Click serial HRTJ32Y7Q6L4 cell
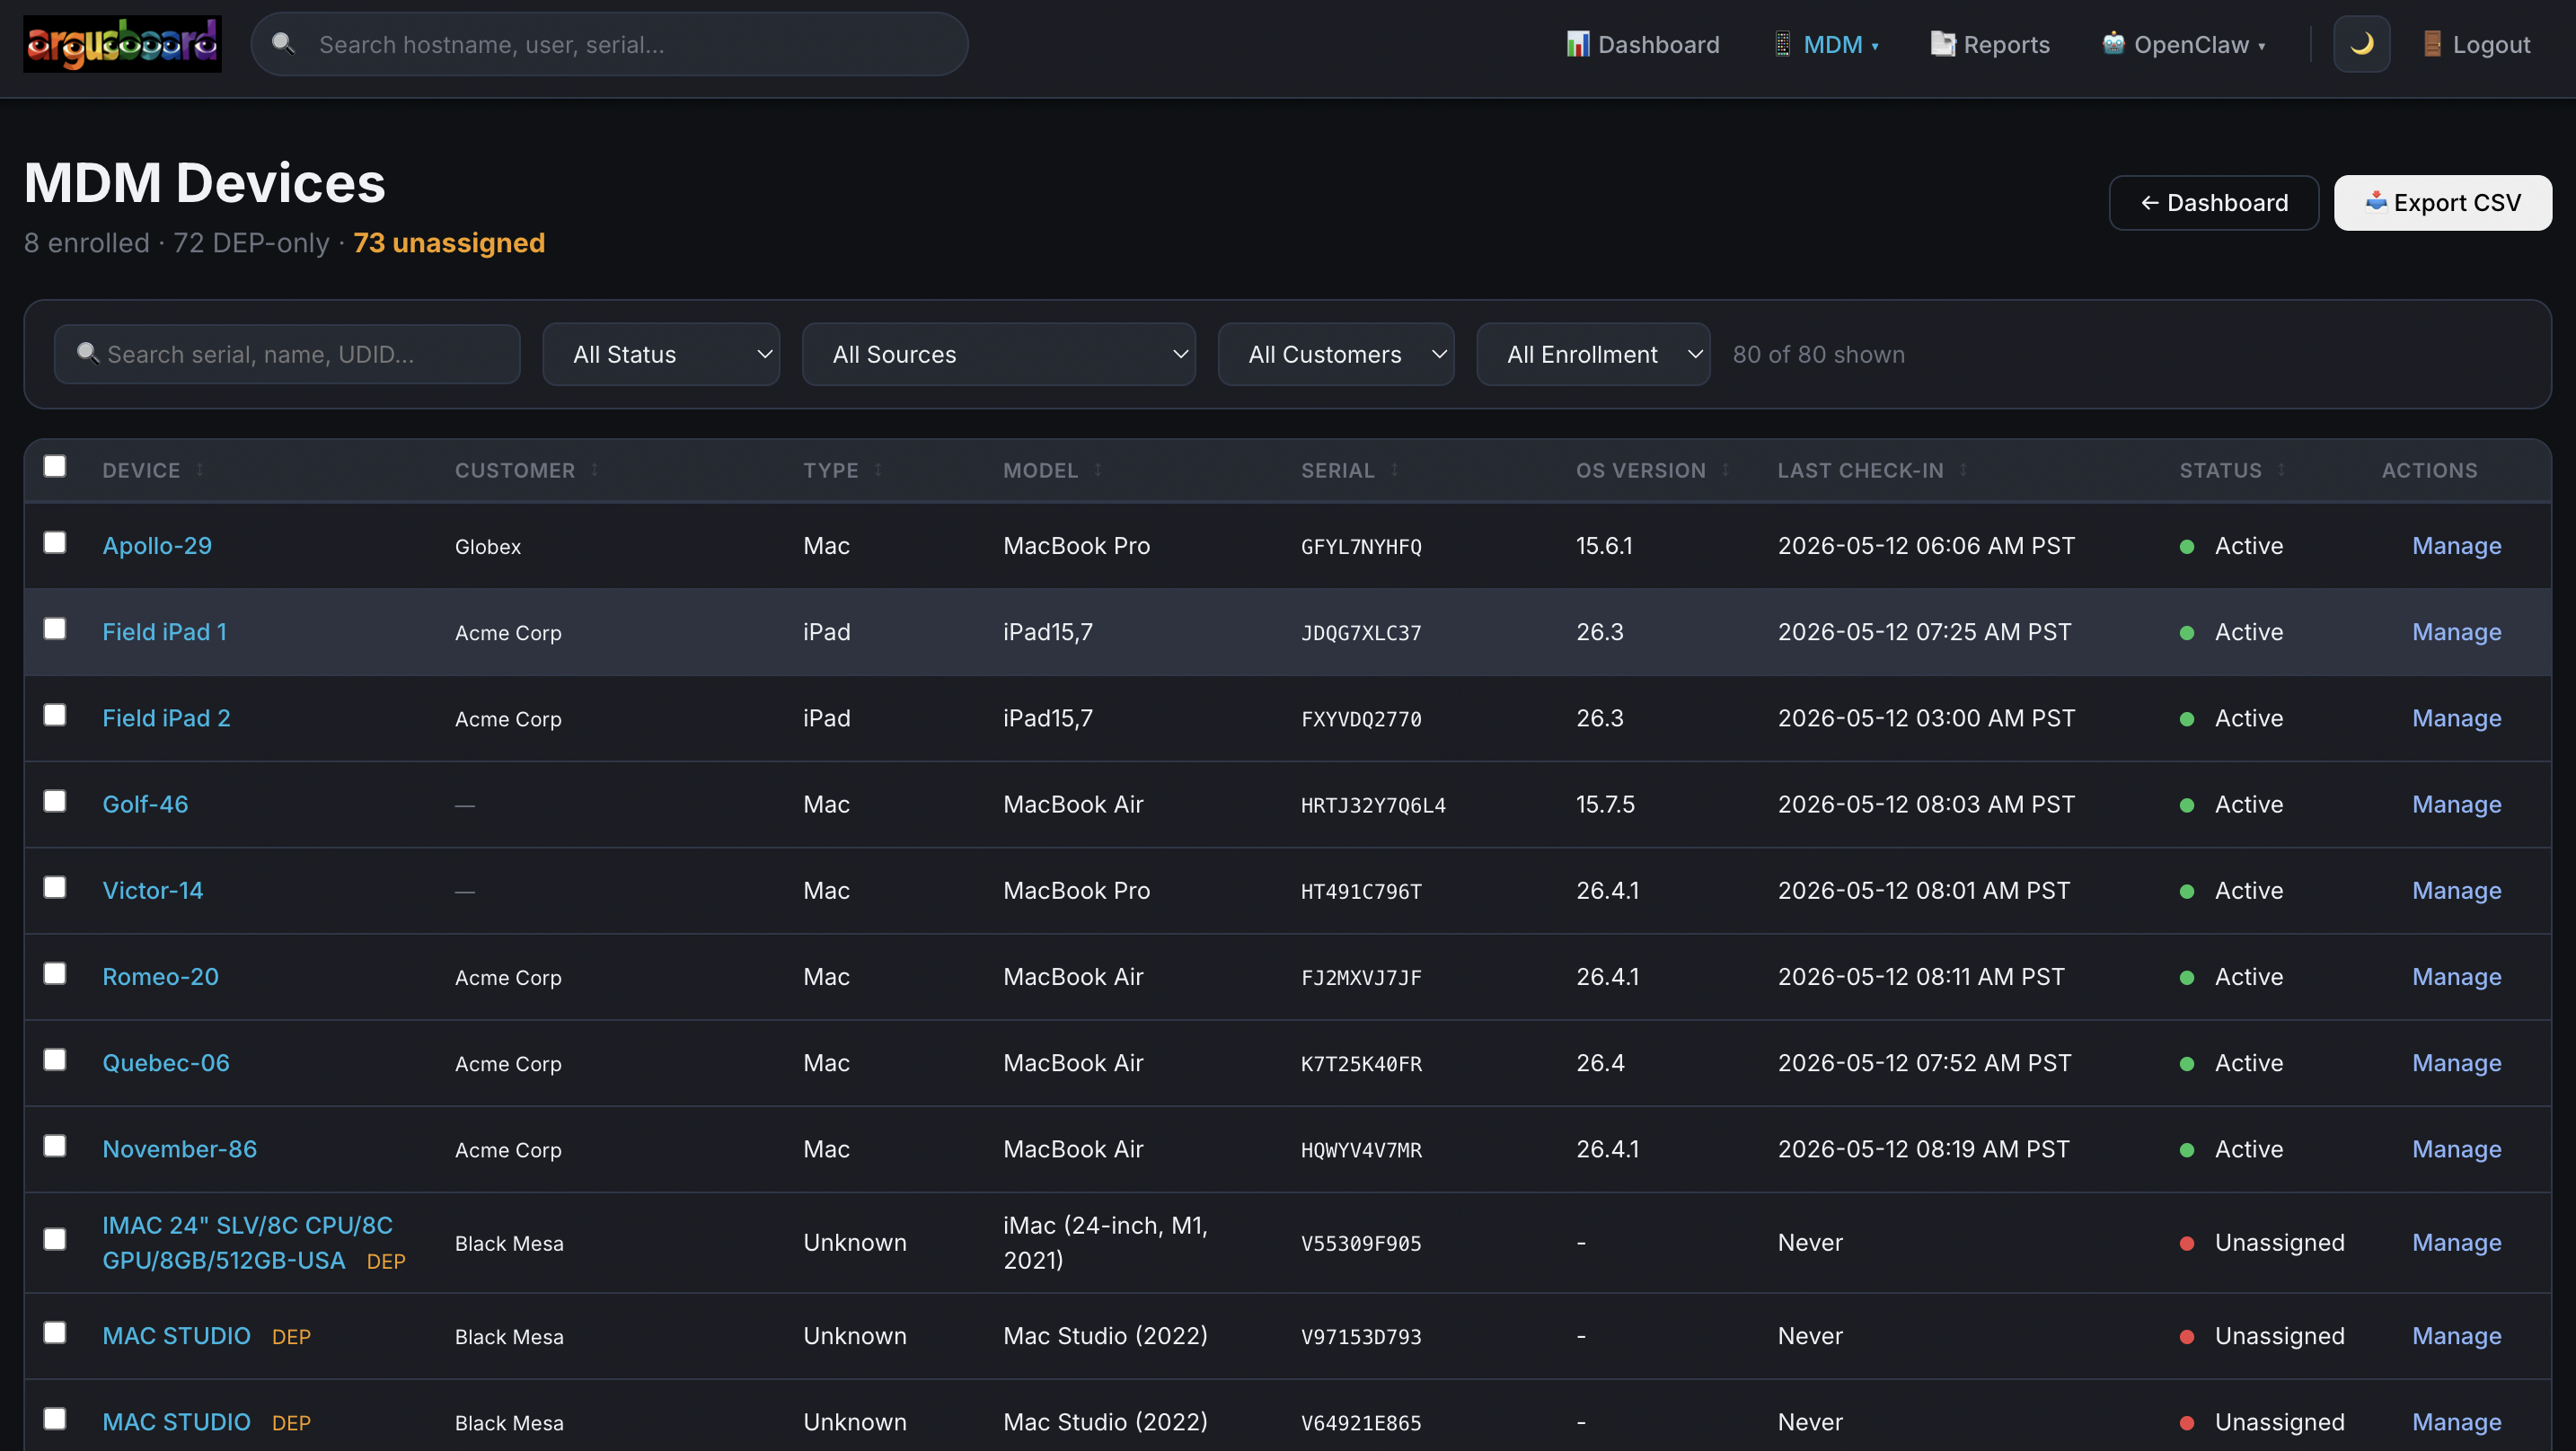The height and width of the screenshot is (1451, 2576). pos(1373,805)
